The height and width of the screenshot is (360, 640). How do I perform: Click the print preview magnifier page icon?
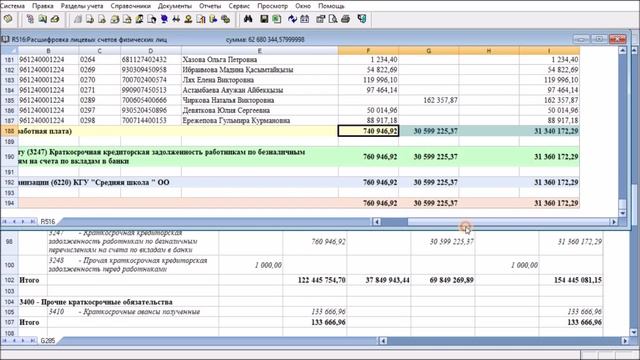pos(333,19)
